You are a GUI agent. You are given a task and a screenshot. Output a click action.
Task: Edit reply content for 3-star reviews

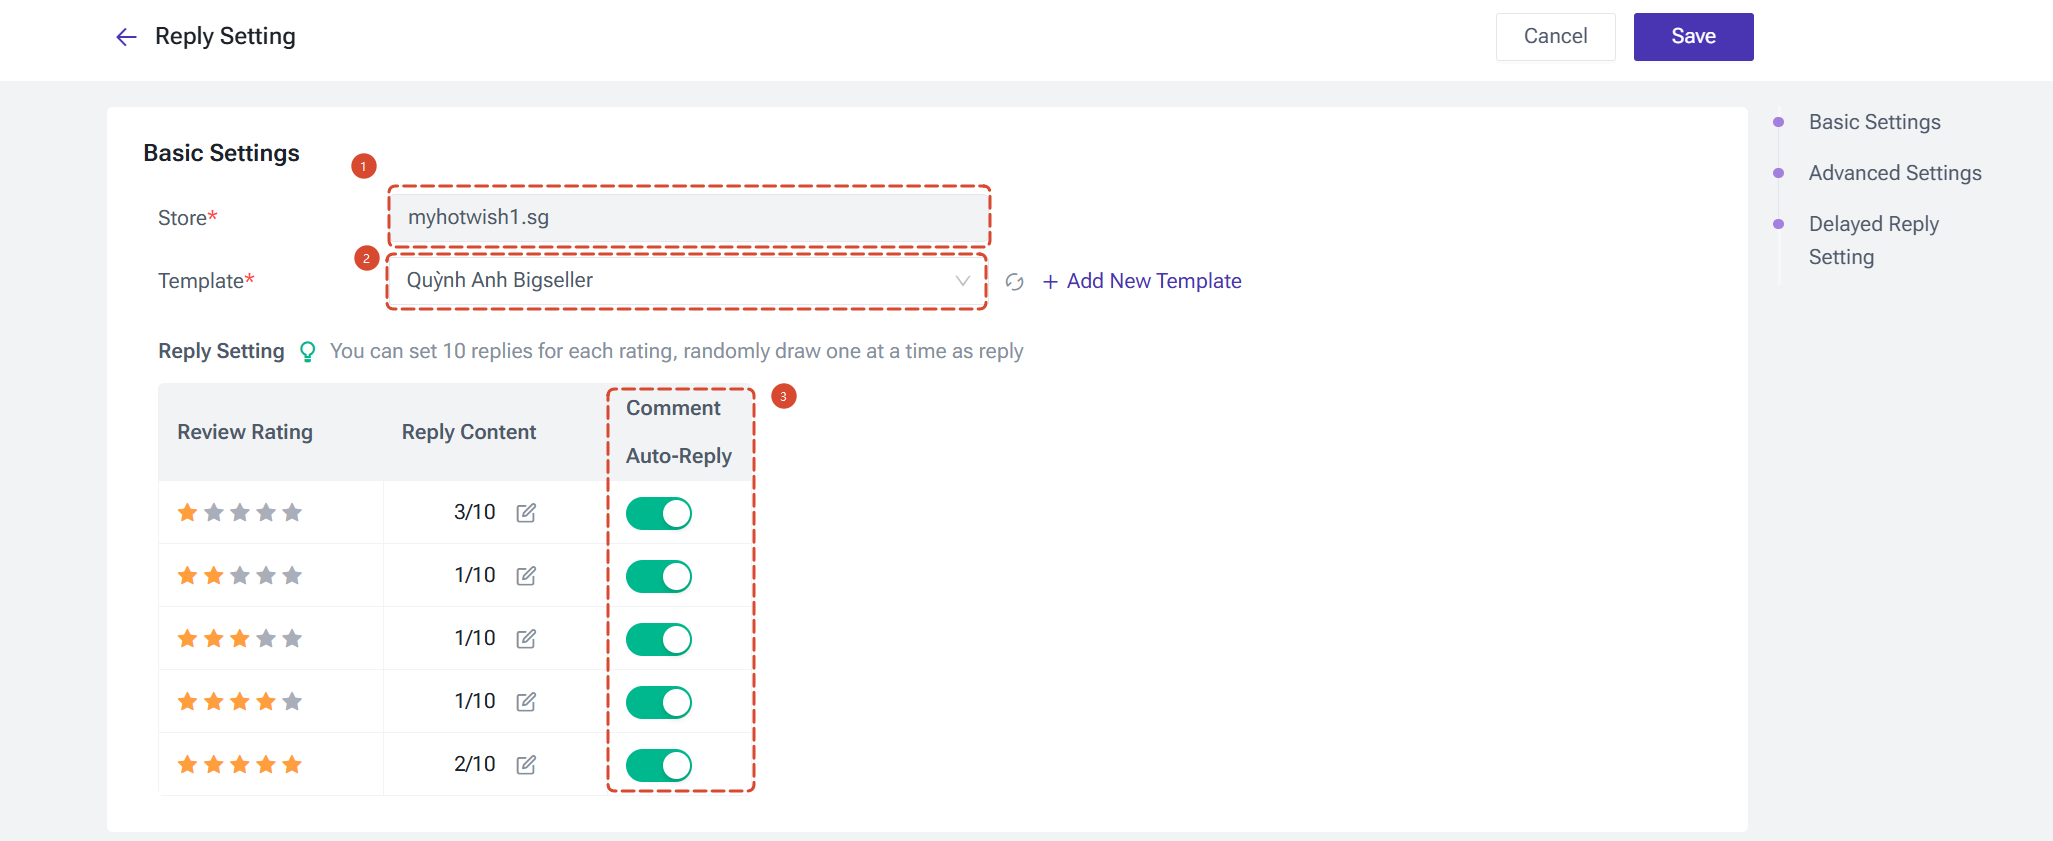pos(526,639)
